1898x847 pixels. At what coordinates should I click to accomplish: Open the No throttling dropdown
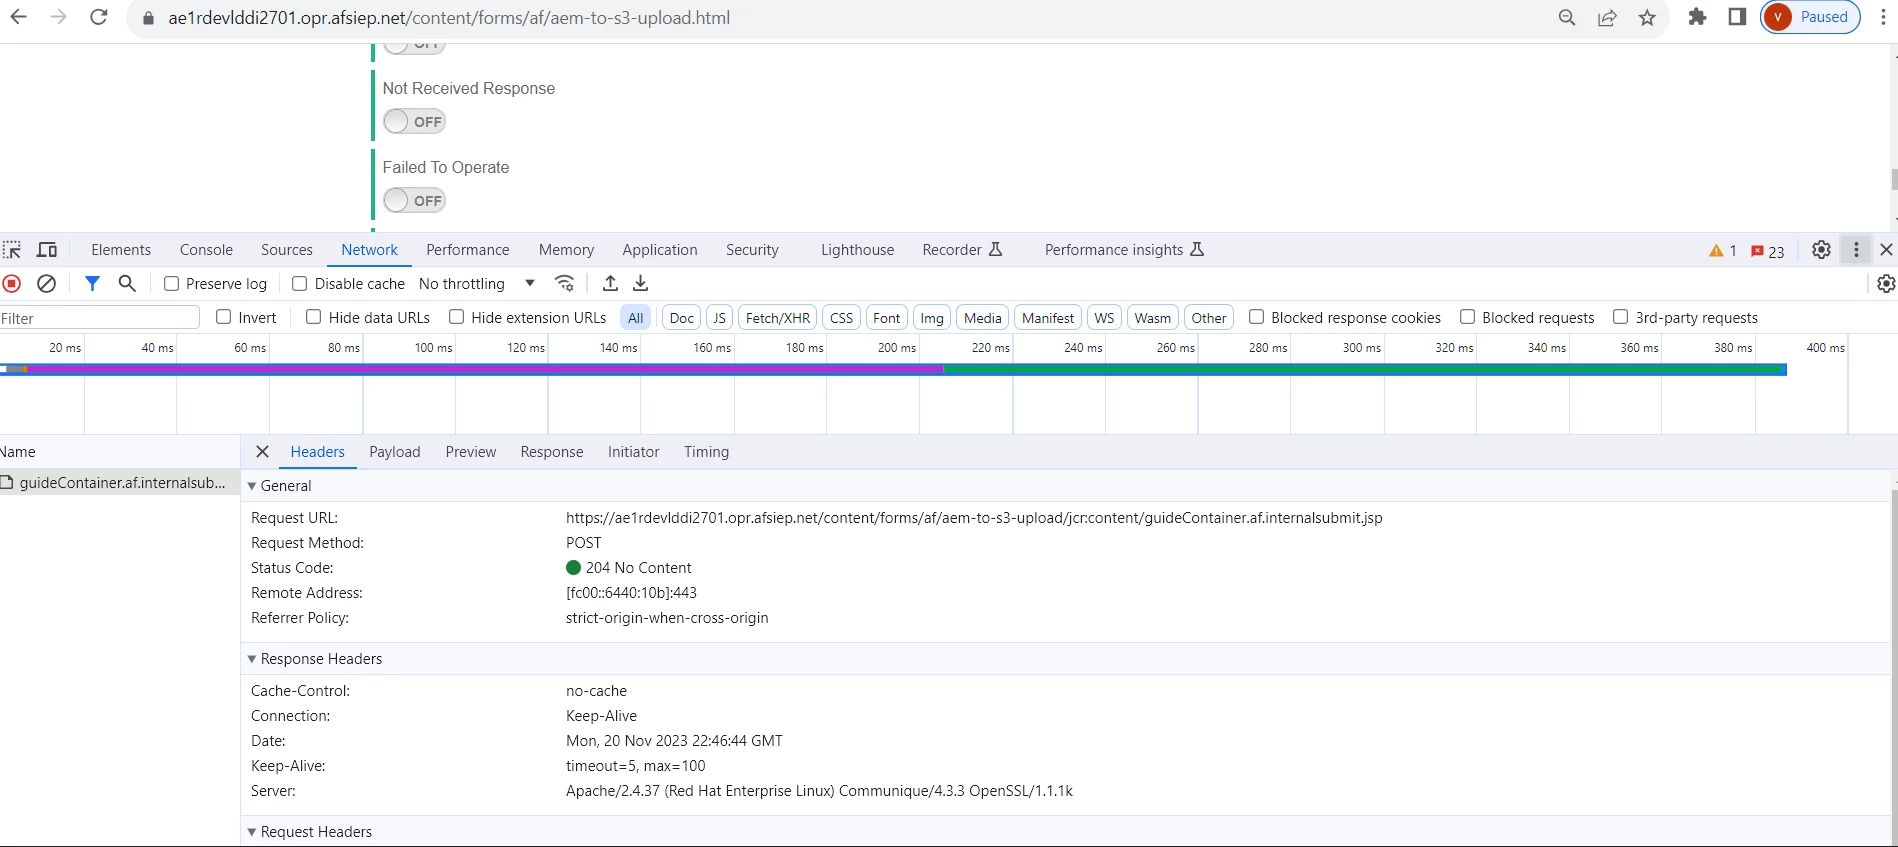(x=477, y=284)
